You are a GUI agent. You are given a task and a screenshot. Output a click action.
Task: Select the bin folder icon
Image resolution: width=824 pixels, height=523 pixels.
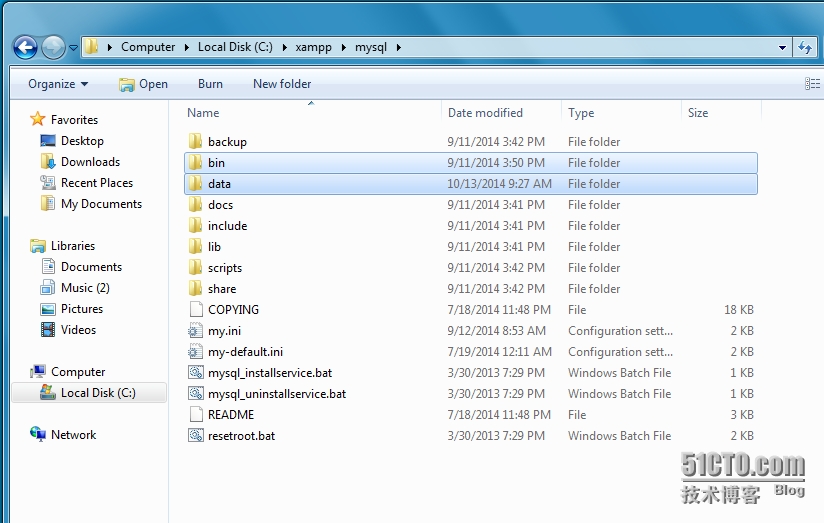pos(195,162)
